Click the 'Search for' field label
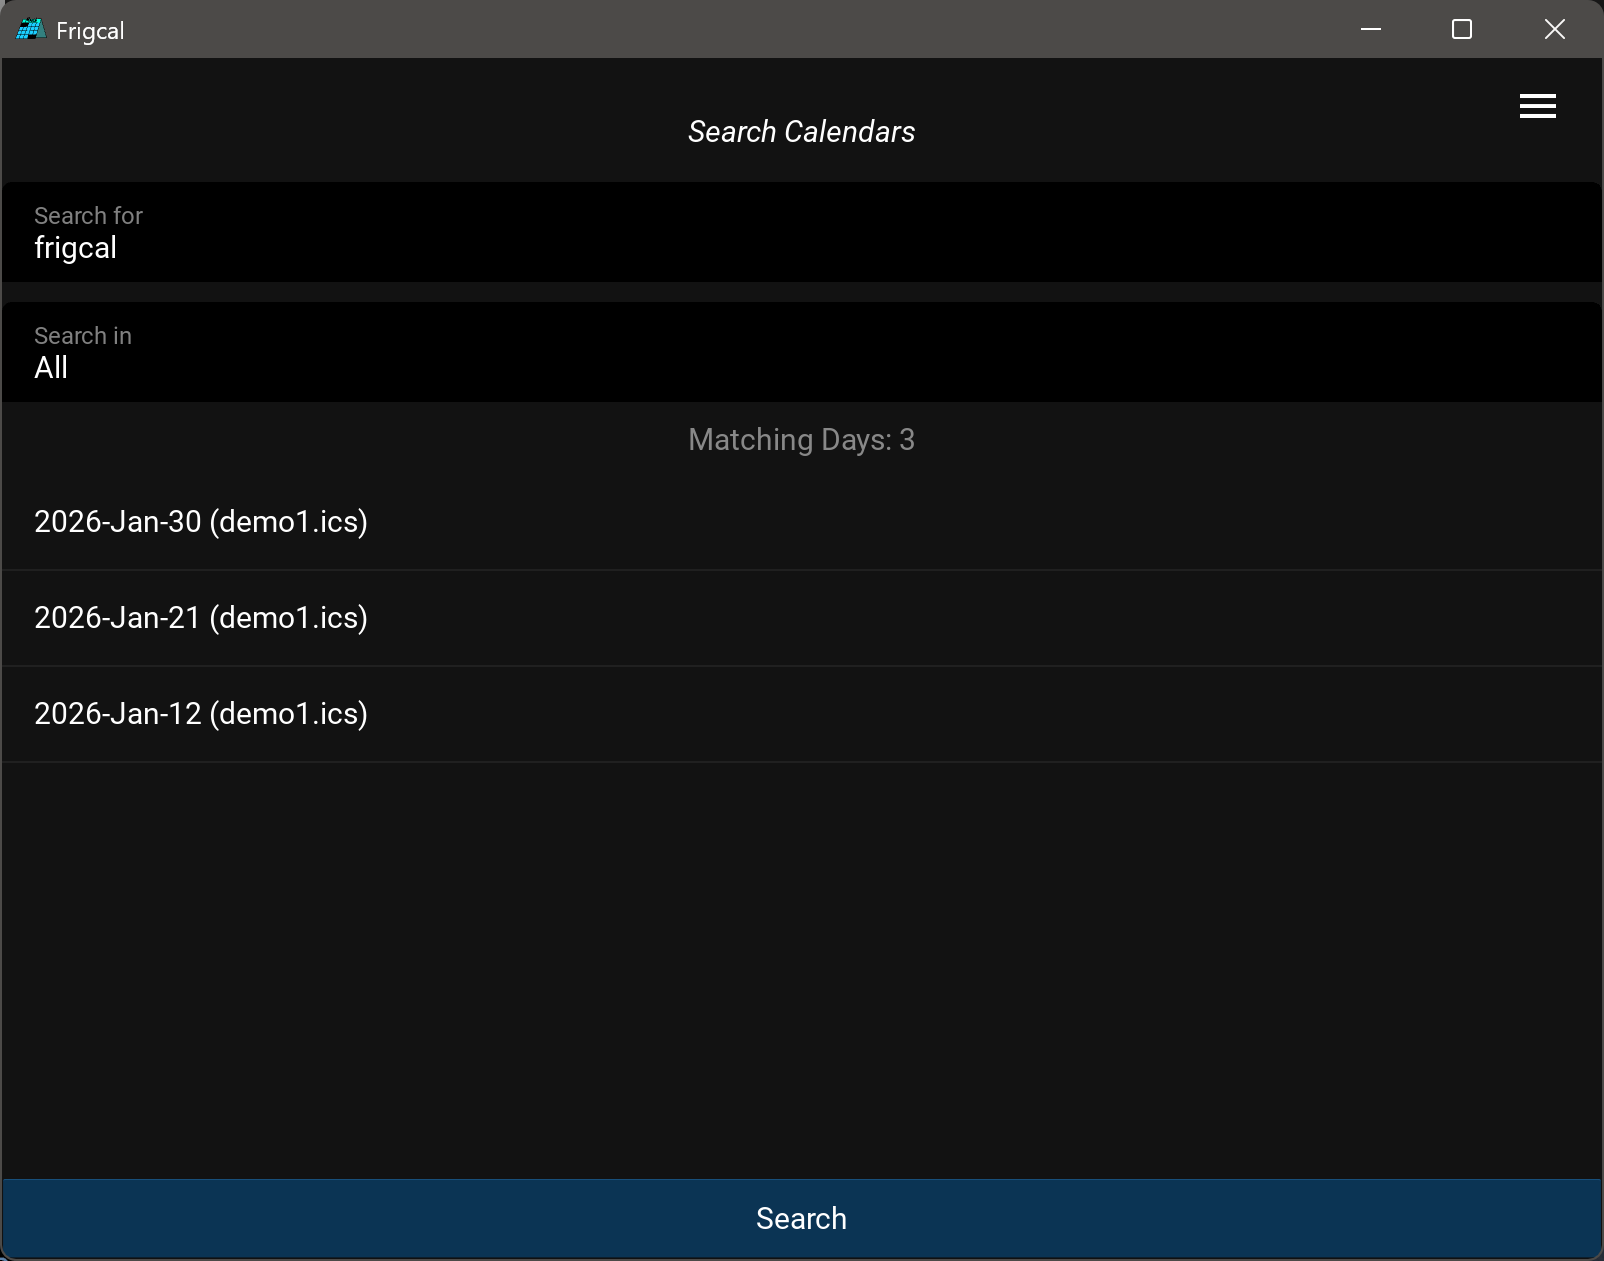 (88, 216)
